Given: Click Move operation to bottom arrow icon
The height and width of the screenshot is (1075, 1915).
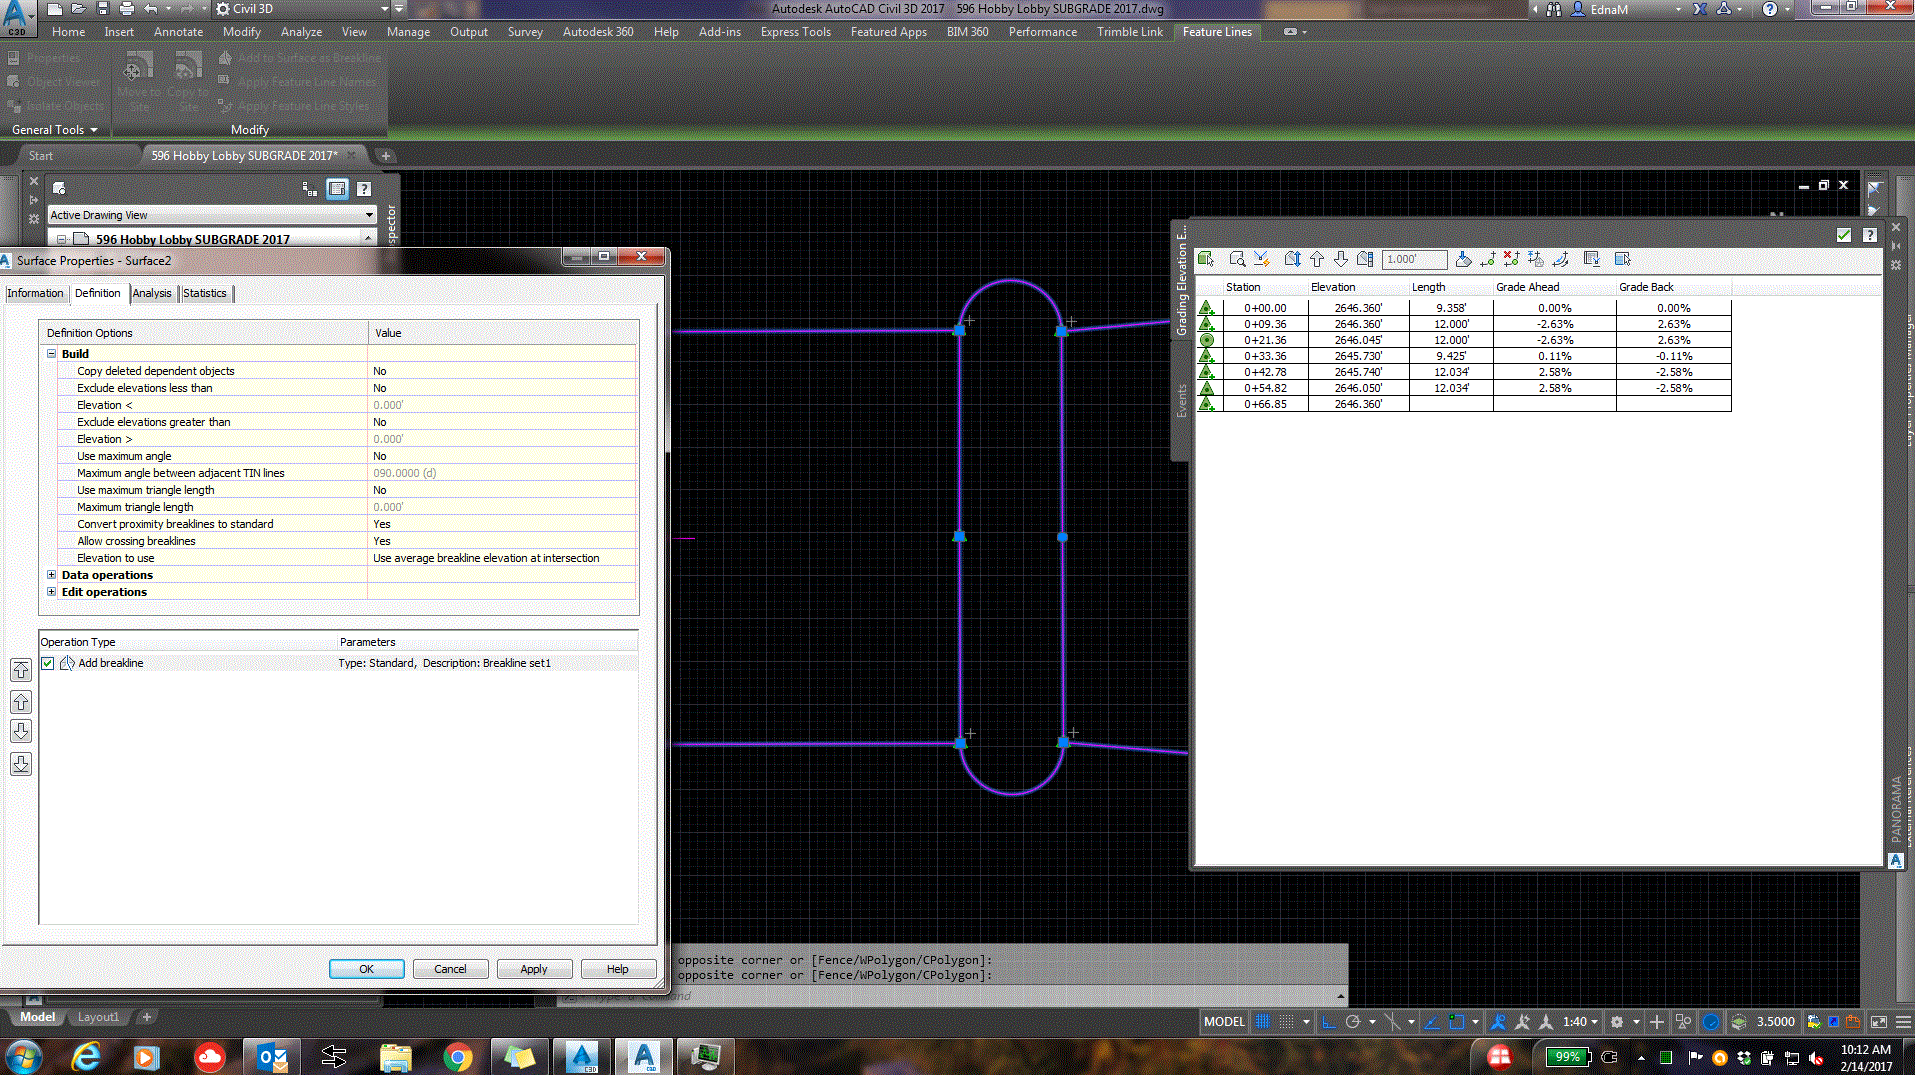Looking at the screenshot, I should [21, 765].
